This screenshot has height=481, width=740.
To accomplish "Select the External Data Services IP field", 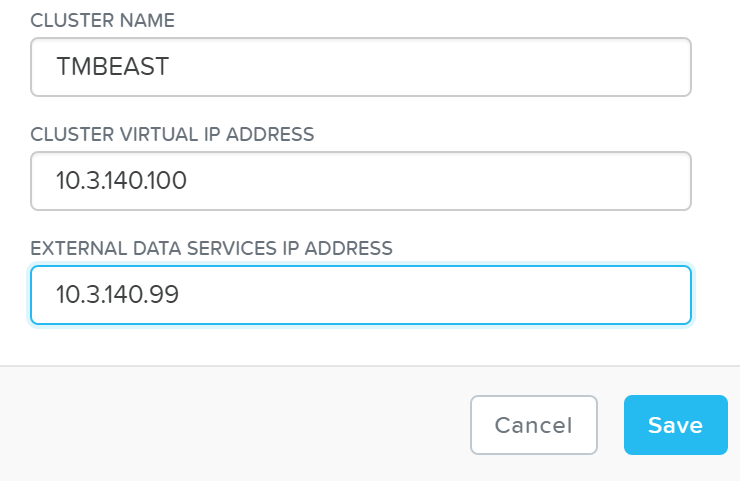I will point(361,295).
